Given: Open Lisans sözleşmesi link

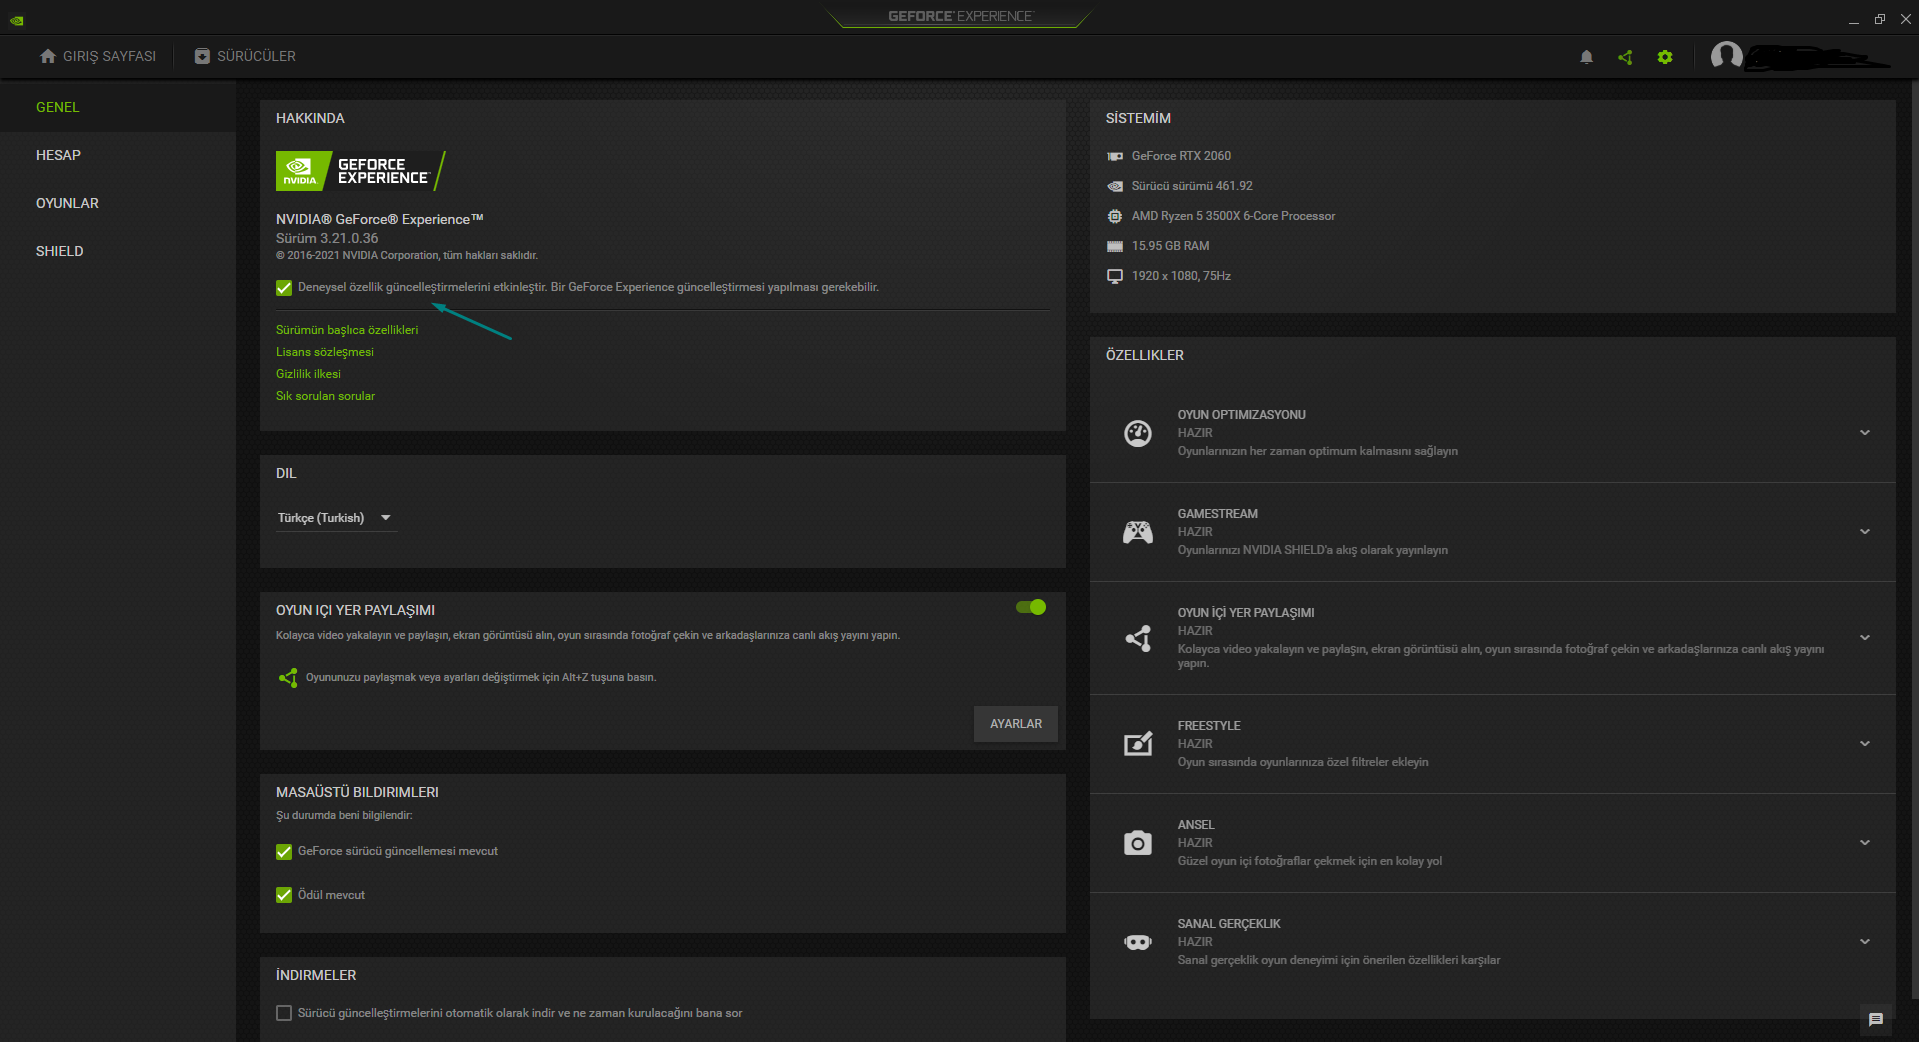Looking at the screenshot, I should 325,352.
